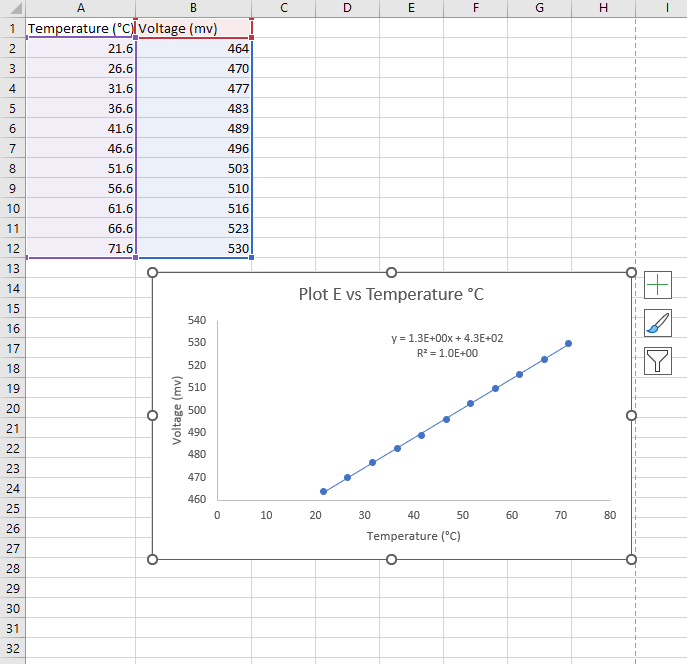Click the top-left chart resize handle
Image resolution: width=687 pixels, height=664 pixels.
point(152,272)
